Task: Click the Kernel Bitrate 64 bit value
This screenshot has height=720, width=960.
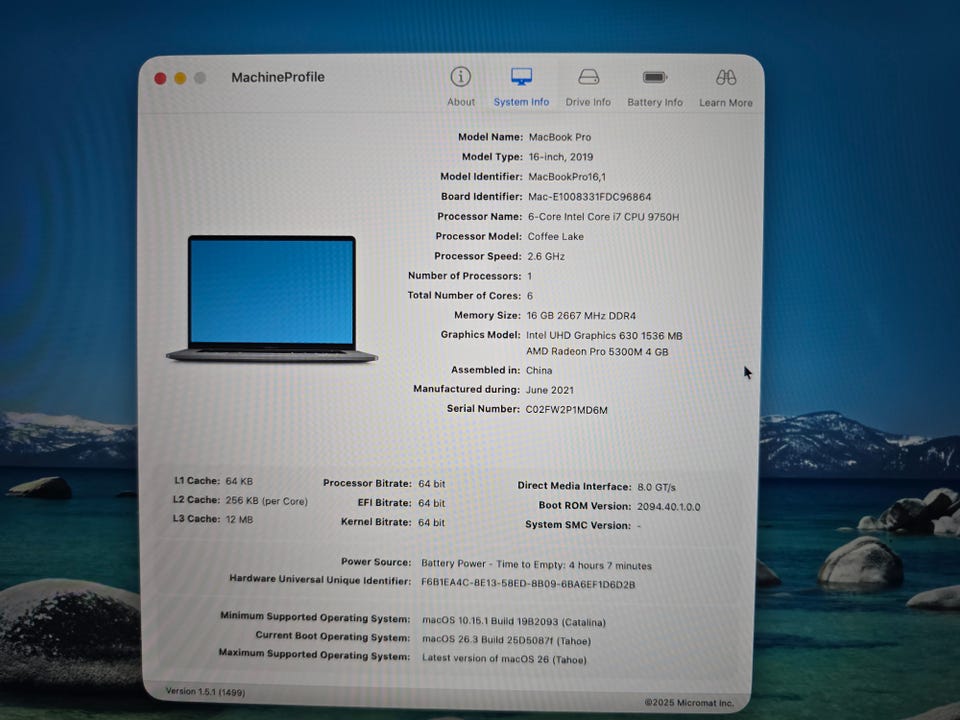Action: [x=432, y=523]
